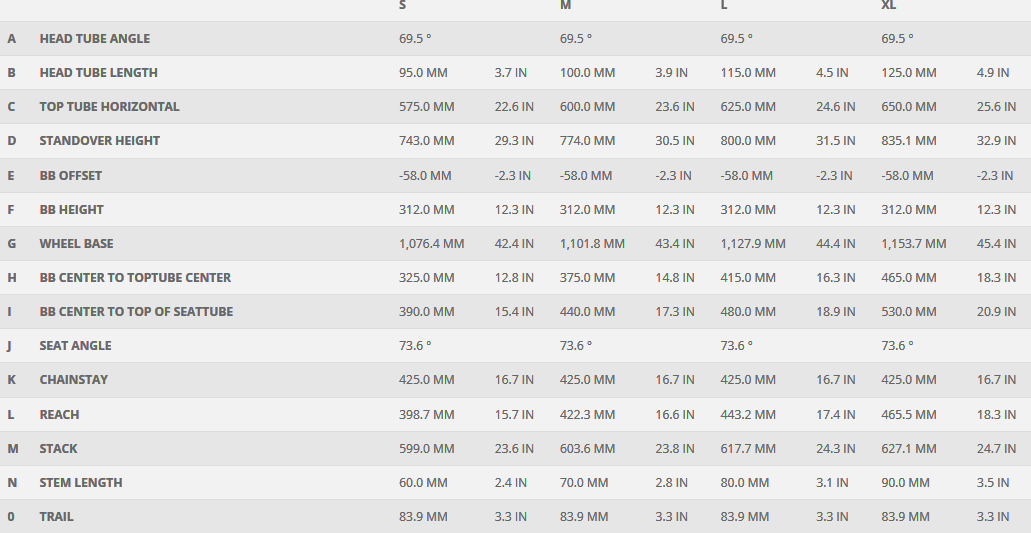
Task: Click the S size column header
Action: tap(402, 5)
